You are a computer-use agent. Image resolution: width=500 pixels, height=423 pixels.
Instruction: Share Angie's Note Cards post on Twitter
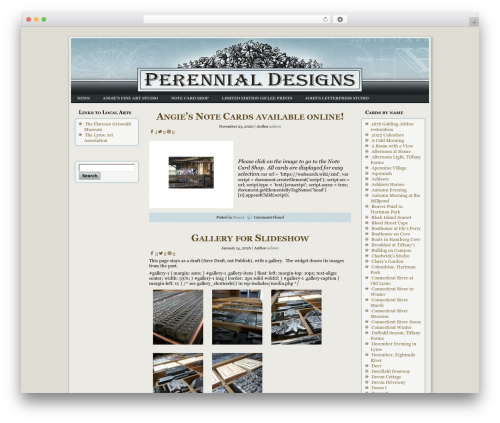(160, 132)
